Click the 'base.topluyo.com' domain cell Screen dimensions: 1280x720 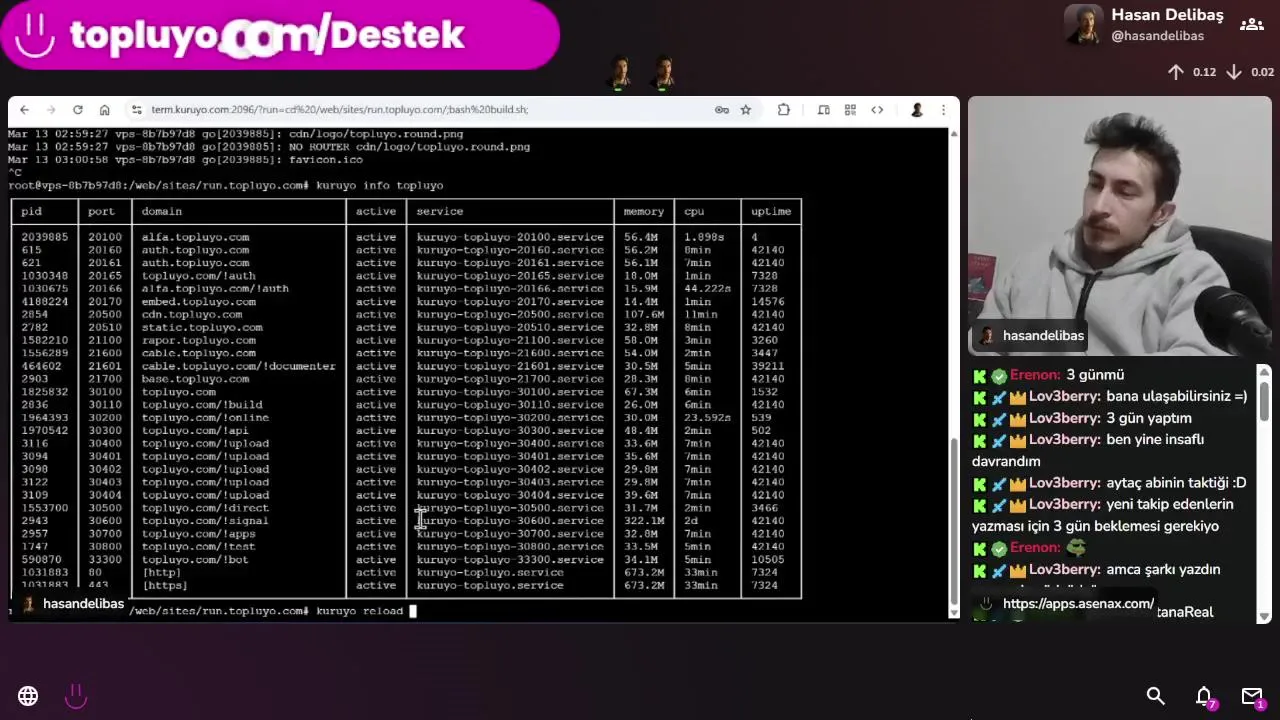195,379
